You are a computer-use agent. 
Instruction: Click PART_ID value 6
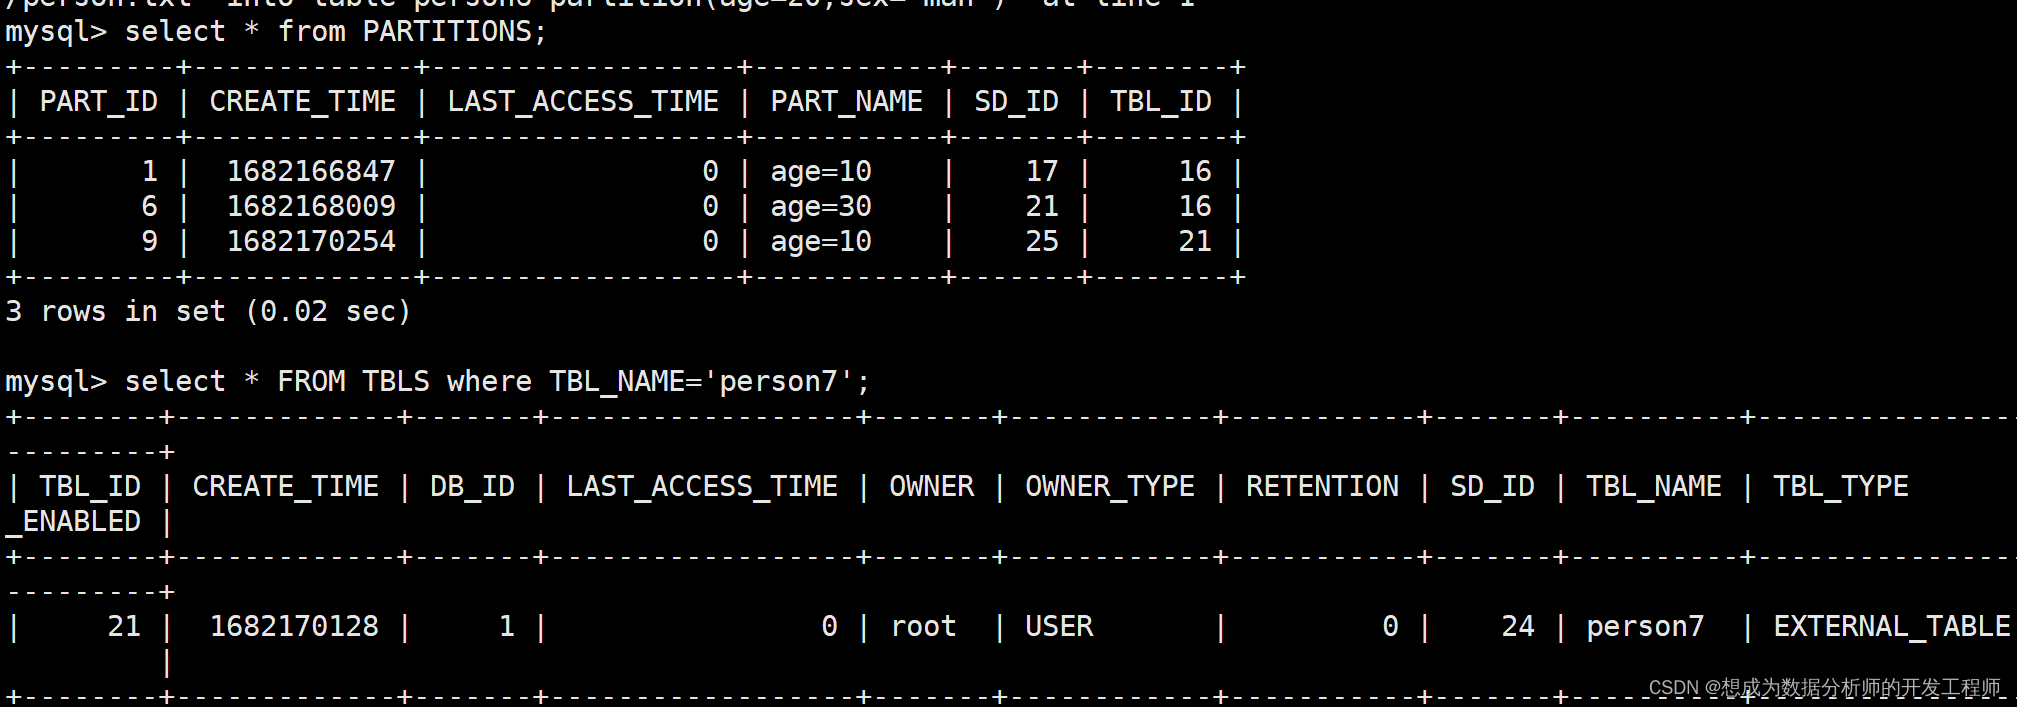(x=149, y=207)
